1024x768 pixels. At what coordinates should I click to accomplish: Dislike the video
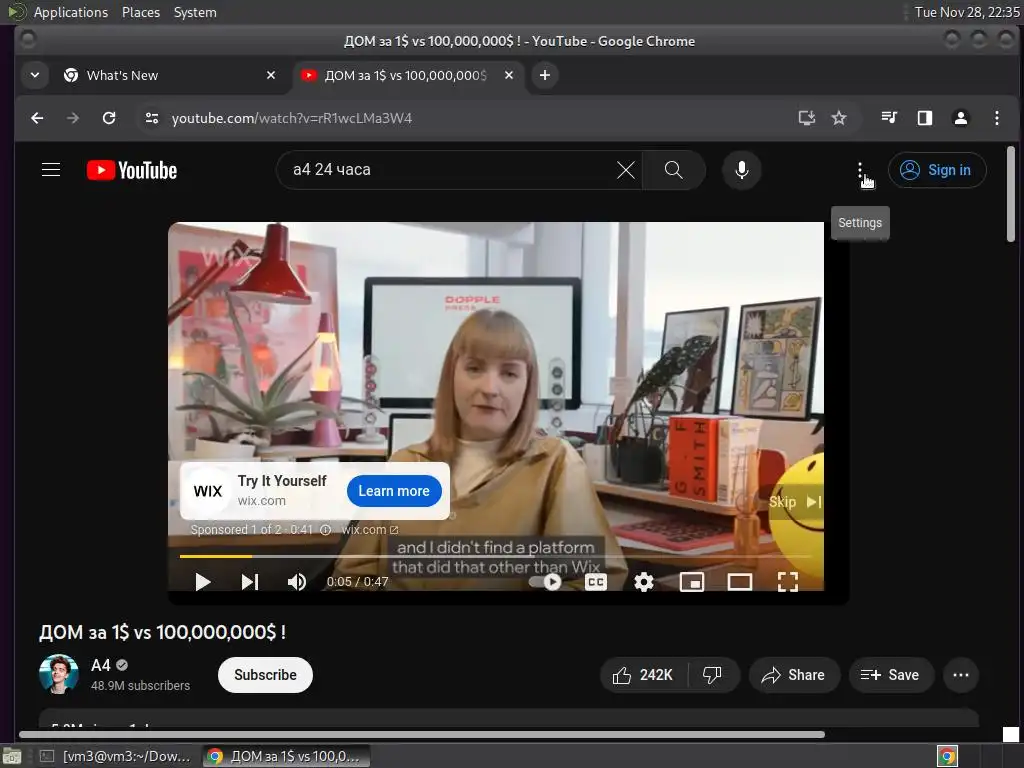[x=712, y=675]
